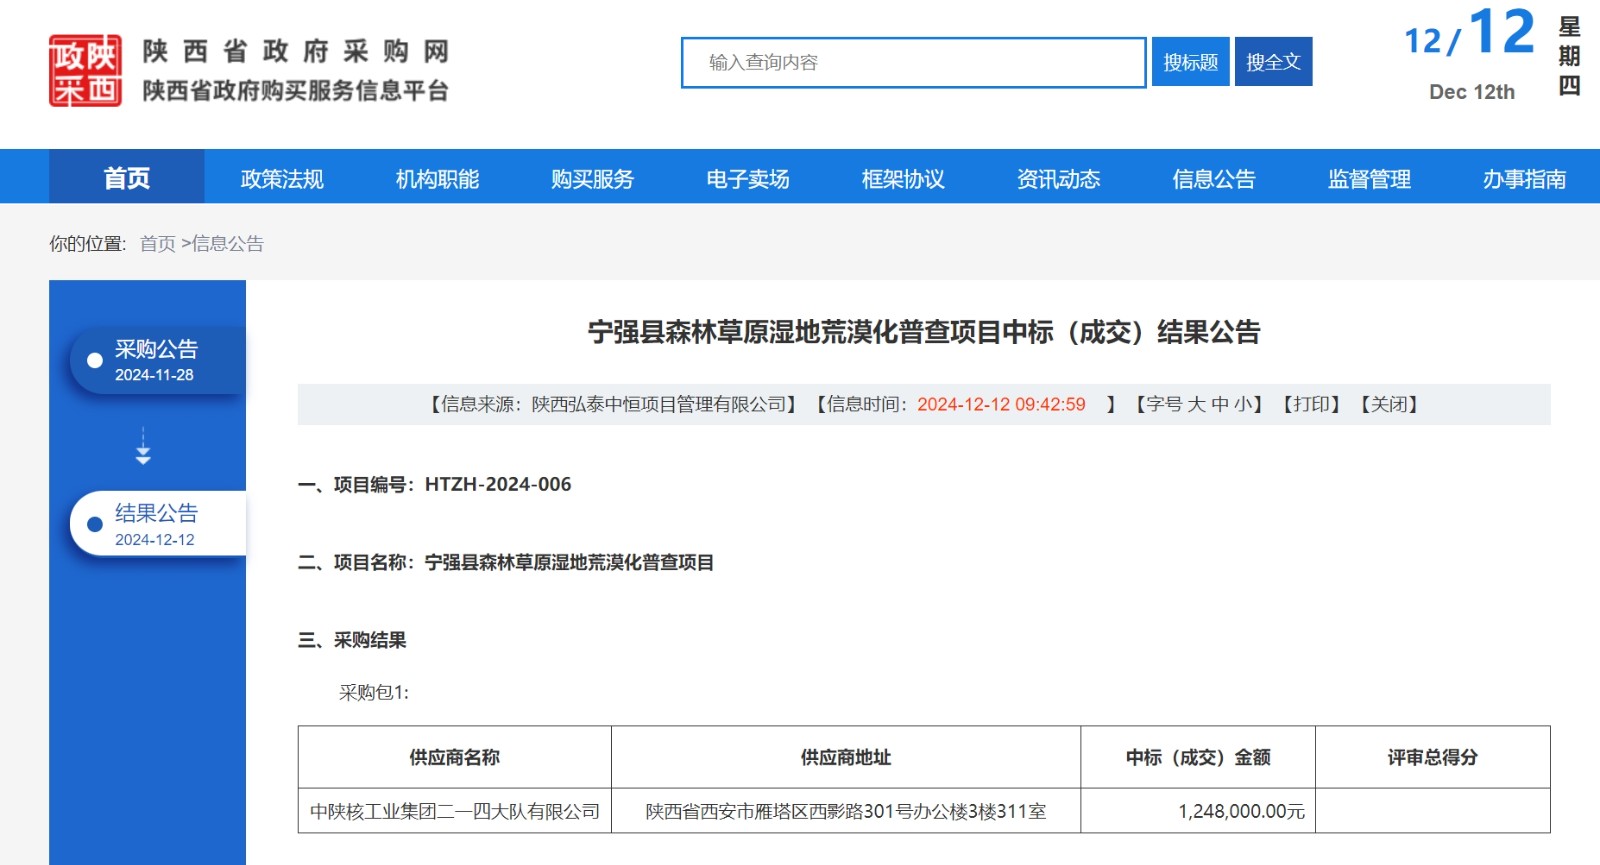Open the 办事指南 navigation item
This screenshot has width=1600, height=865.
pos(1524,179)
